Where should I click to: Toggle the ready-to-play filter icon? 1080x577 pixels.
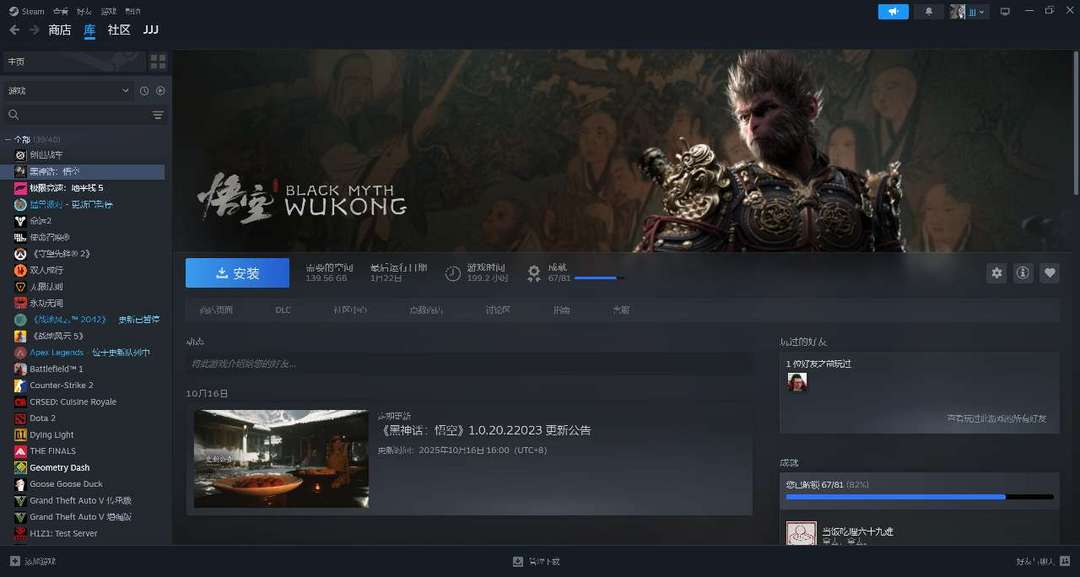click(x=160, y=91)
